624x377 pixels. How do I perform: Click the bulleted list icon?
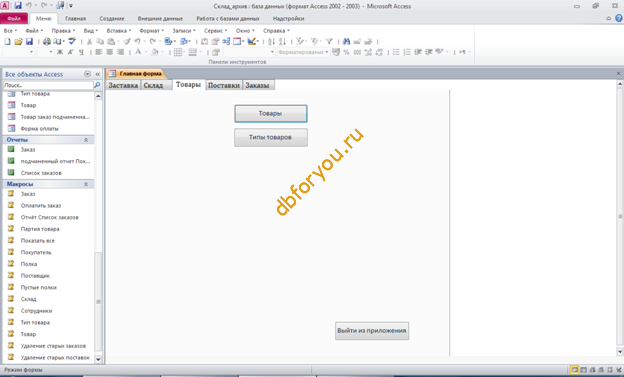(x=396, y=52)
